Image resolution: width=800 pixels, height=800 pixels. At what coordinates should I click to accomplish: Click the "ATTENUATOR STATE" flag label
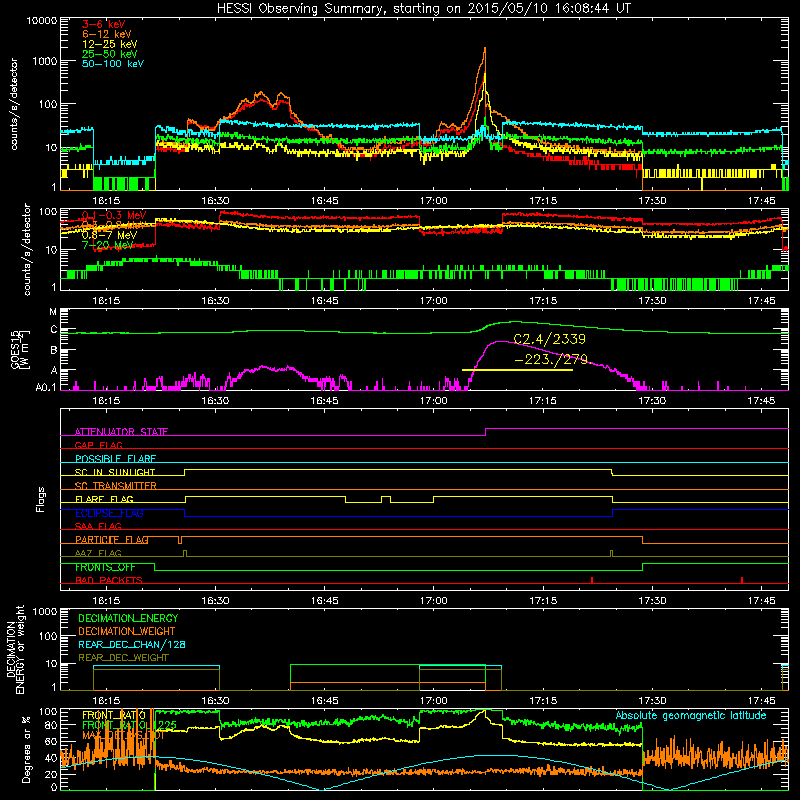click(121, 432)
